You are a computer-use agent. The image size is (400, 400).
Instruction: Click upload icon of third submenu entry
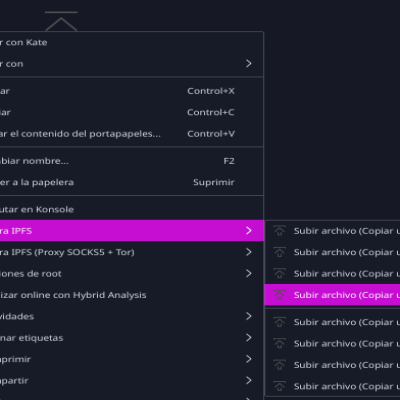279,273
